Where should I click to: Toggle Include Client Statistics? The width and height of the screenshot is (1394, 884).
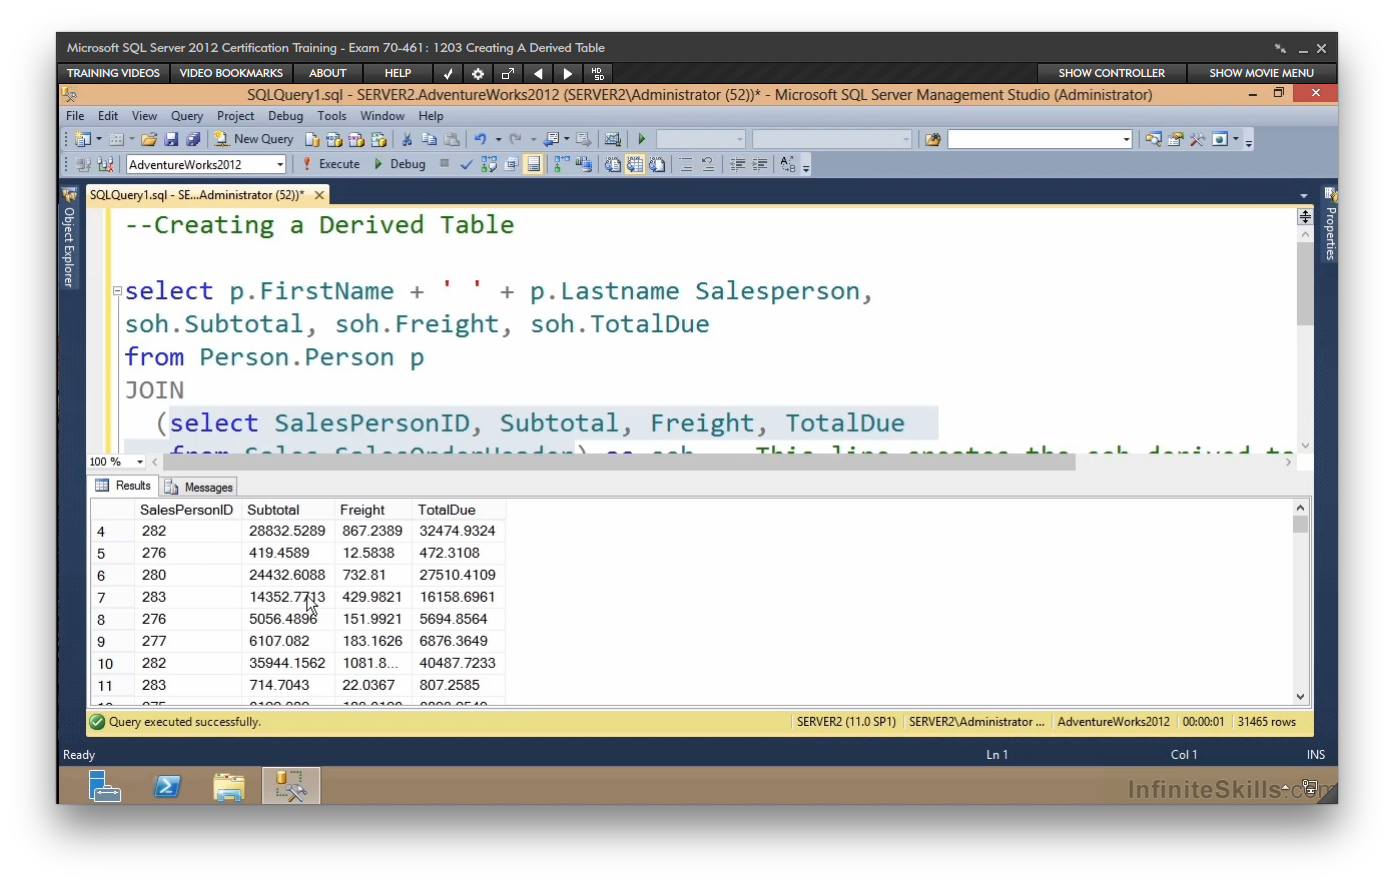584,164
